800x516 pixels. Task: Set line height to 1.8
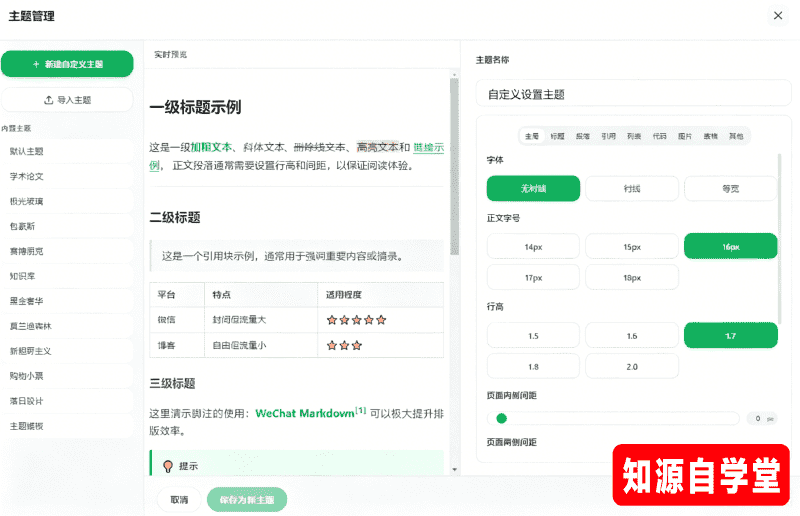click(x=533, y=367)
